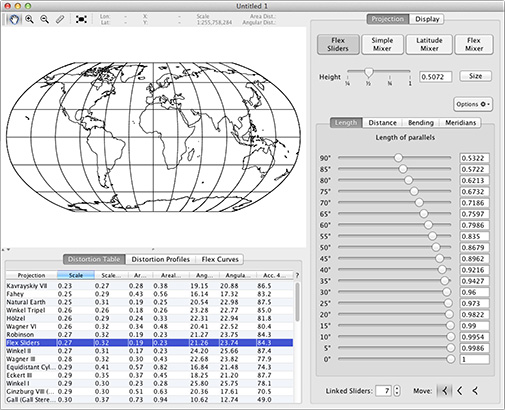Select the Flex Mixer button
The width and height of the screenshot is (505, 410).
pyautogui.click(x=474, y=44)
